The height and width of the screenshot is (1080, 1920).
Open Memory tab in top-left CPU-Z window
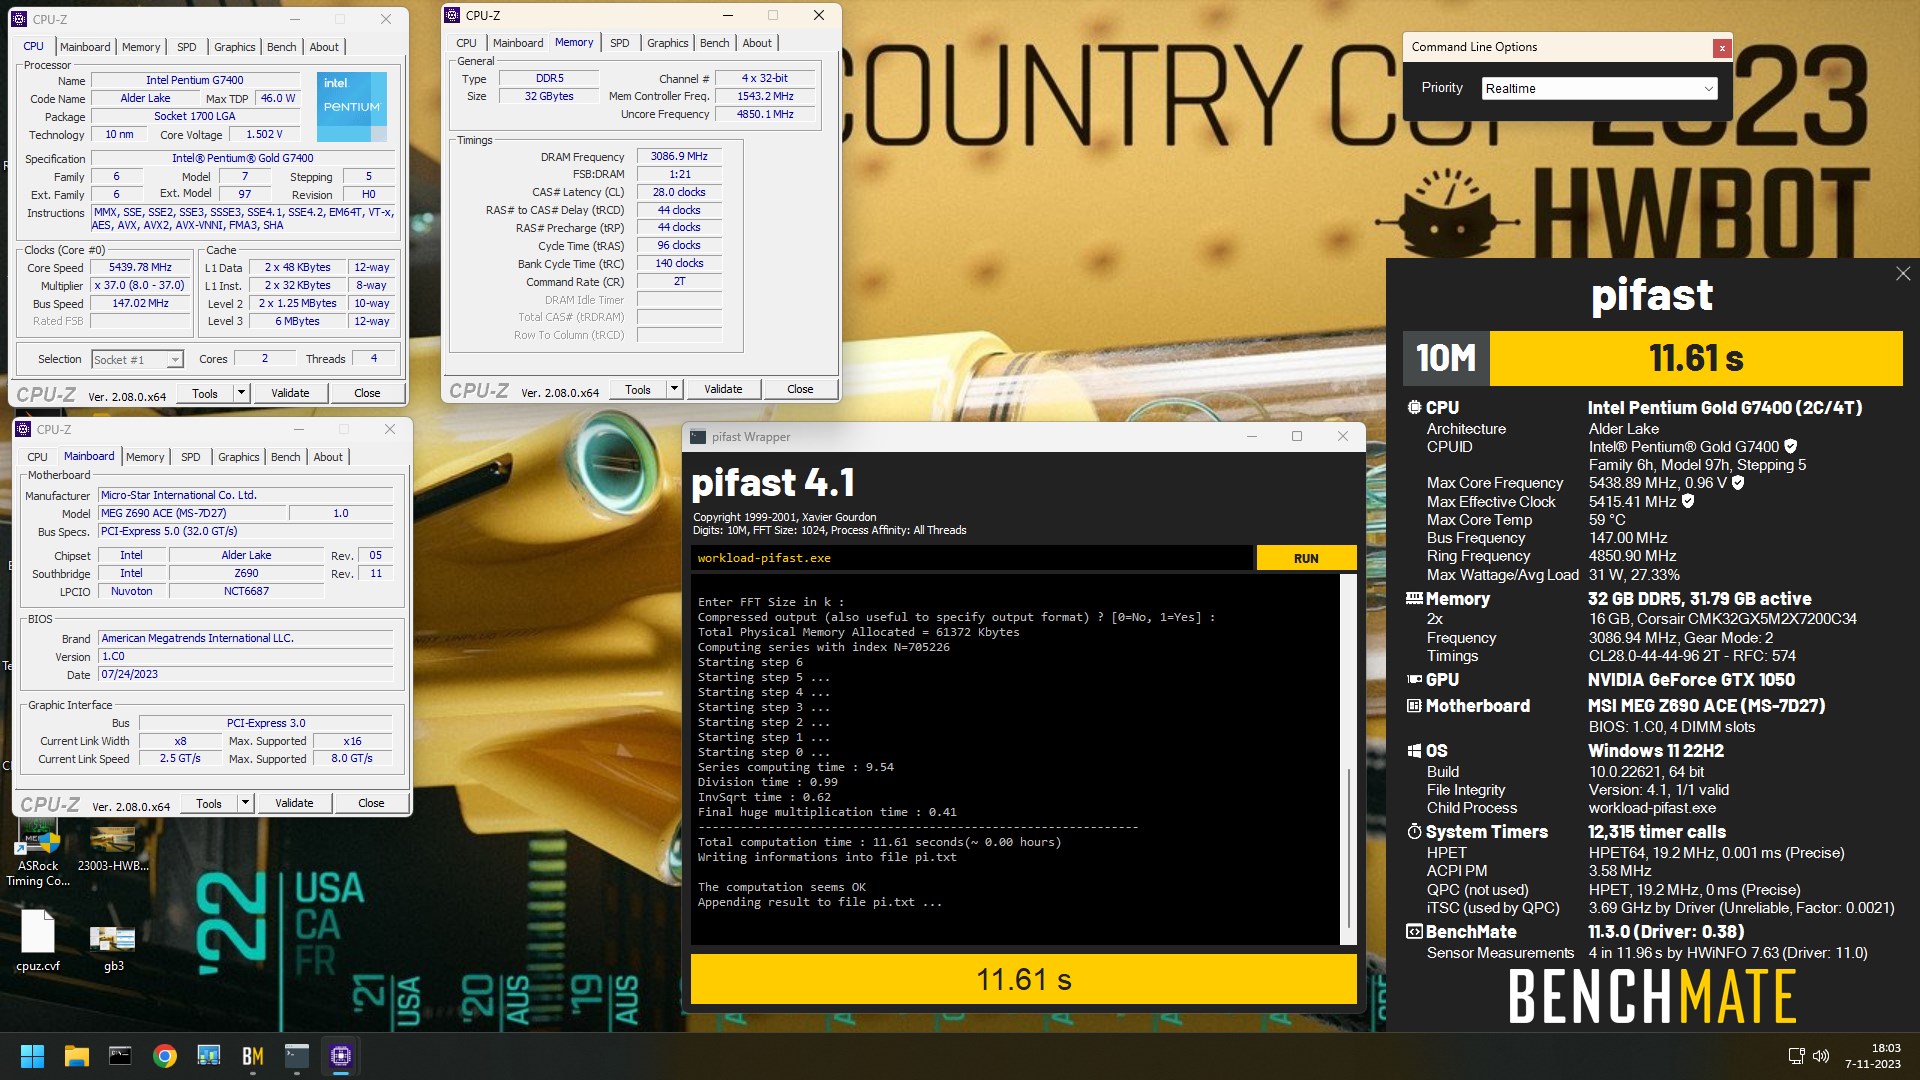(x=141, y=47)
